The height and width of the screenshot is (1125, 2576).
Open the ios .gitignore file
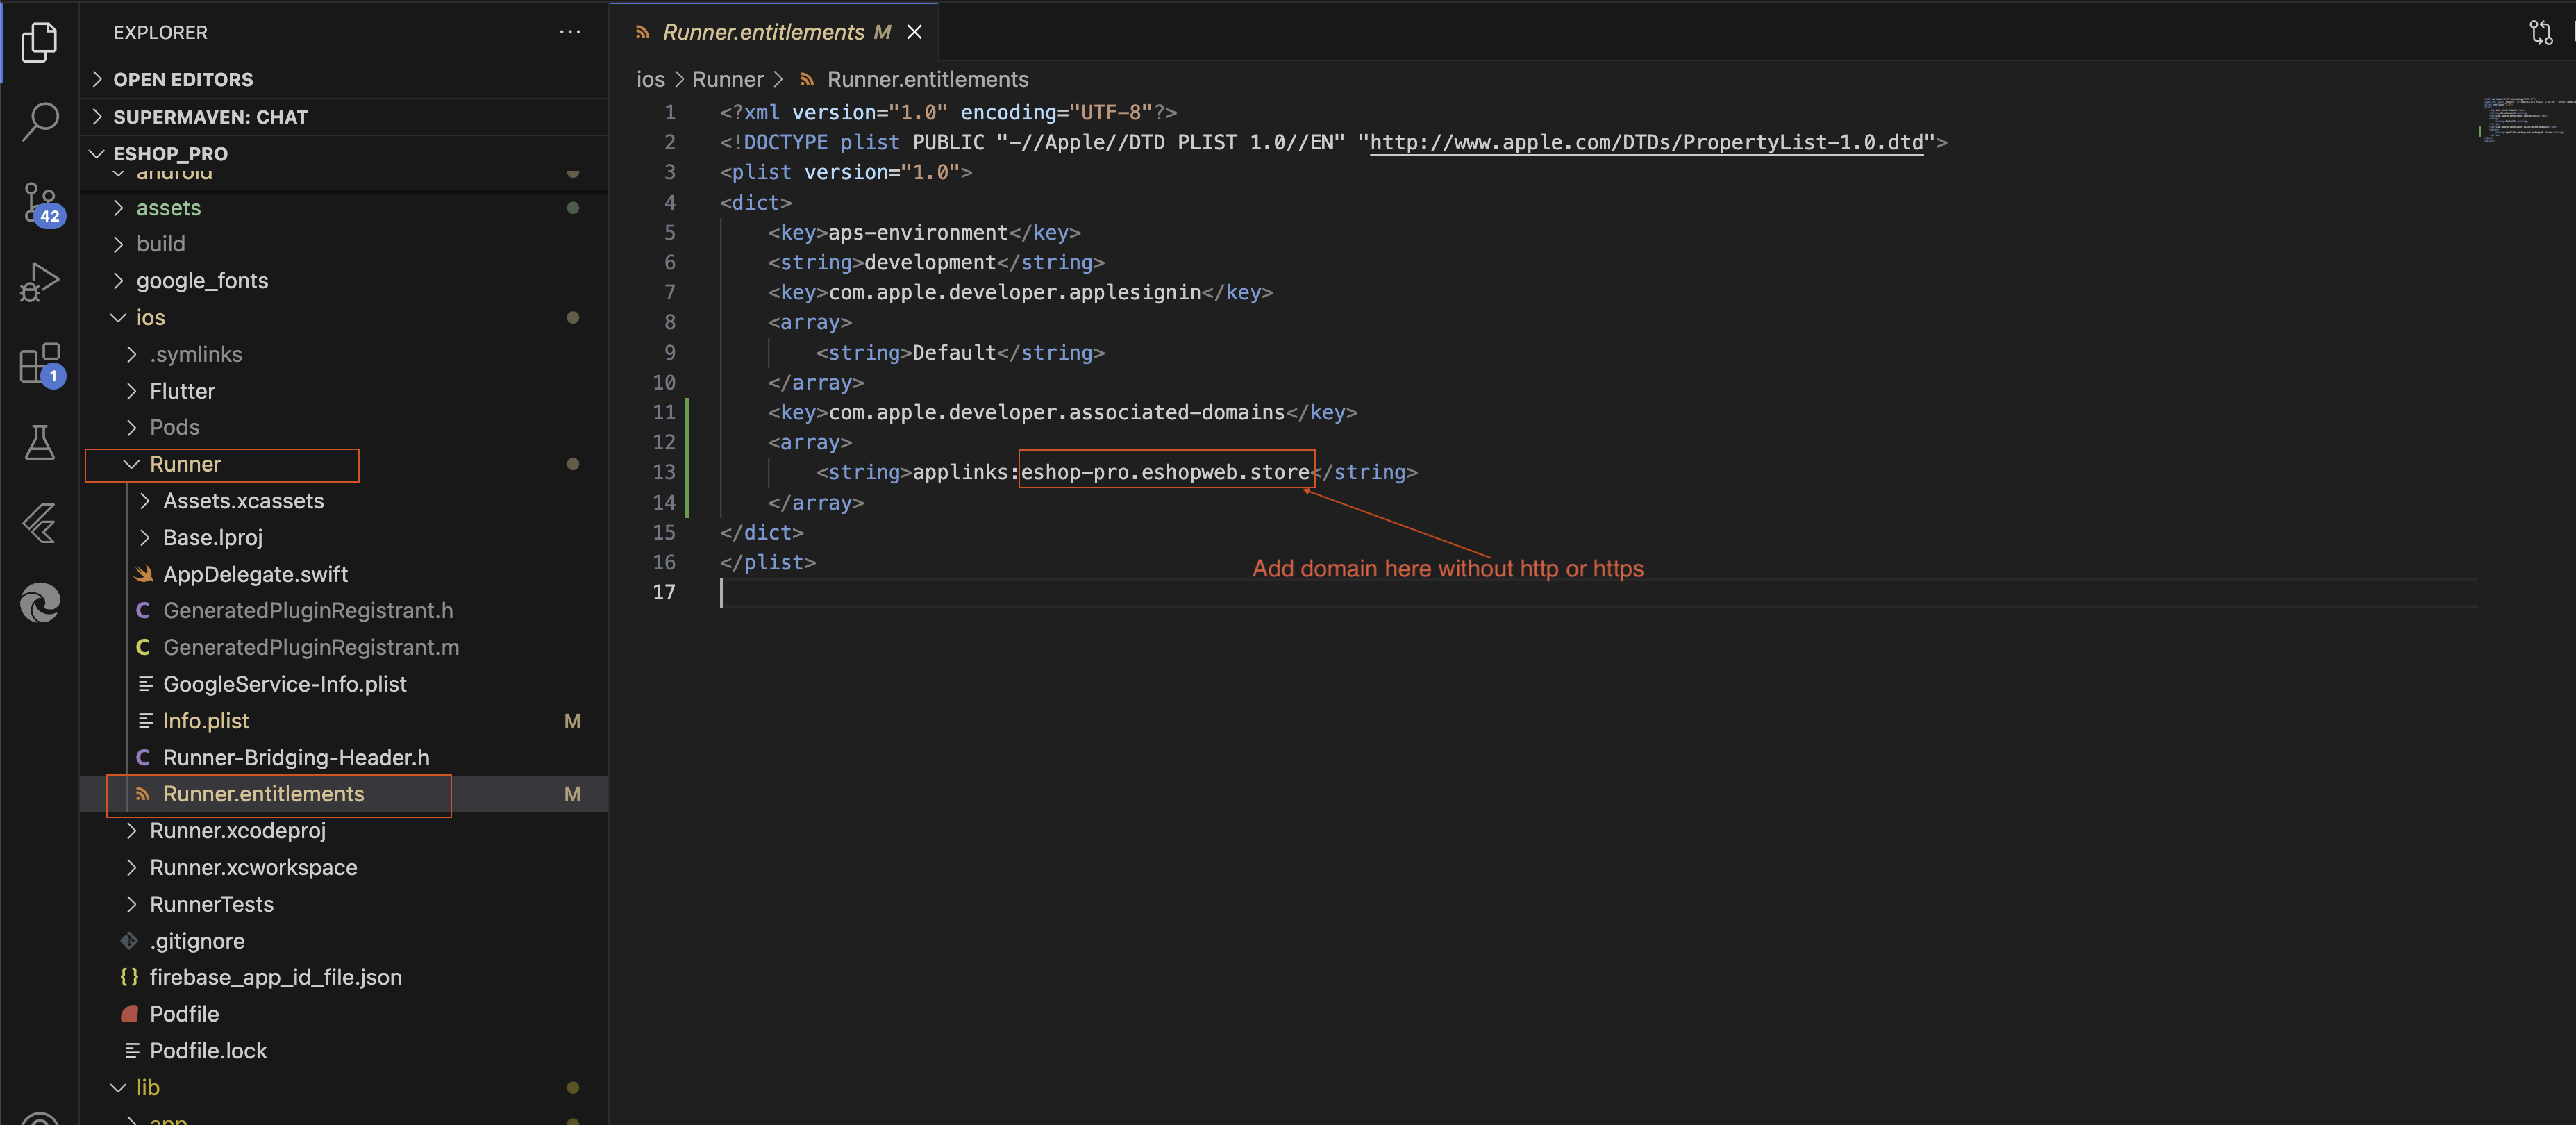[x=344, y=941]
